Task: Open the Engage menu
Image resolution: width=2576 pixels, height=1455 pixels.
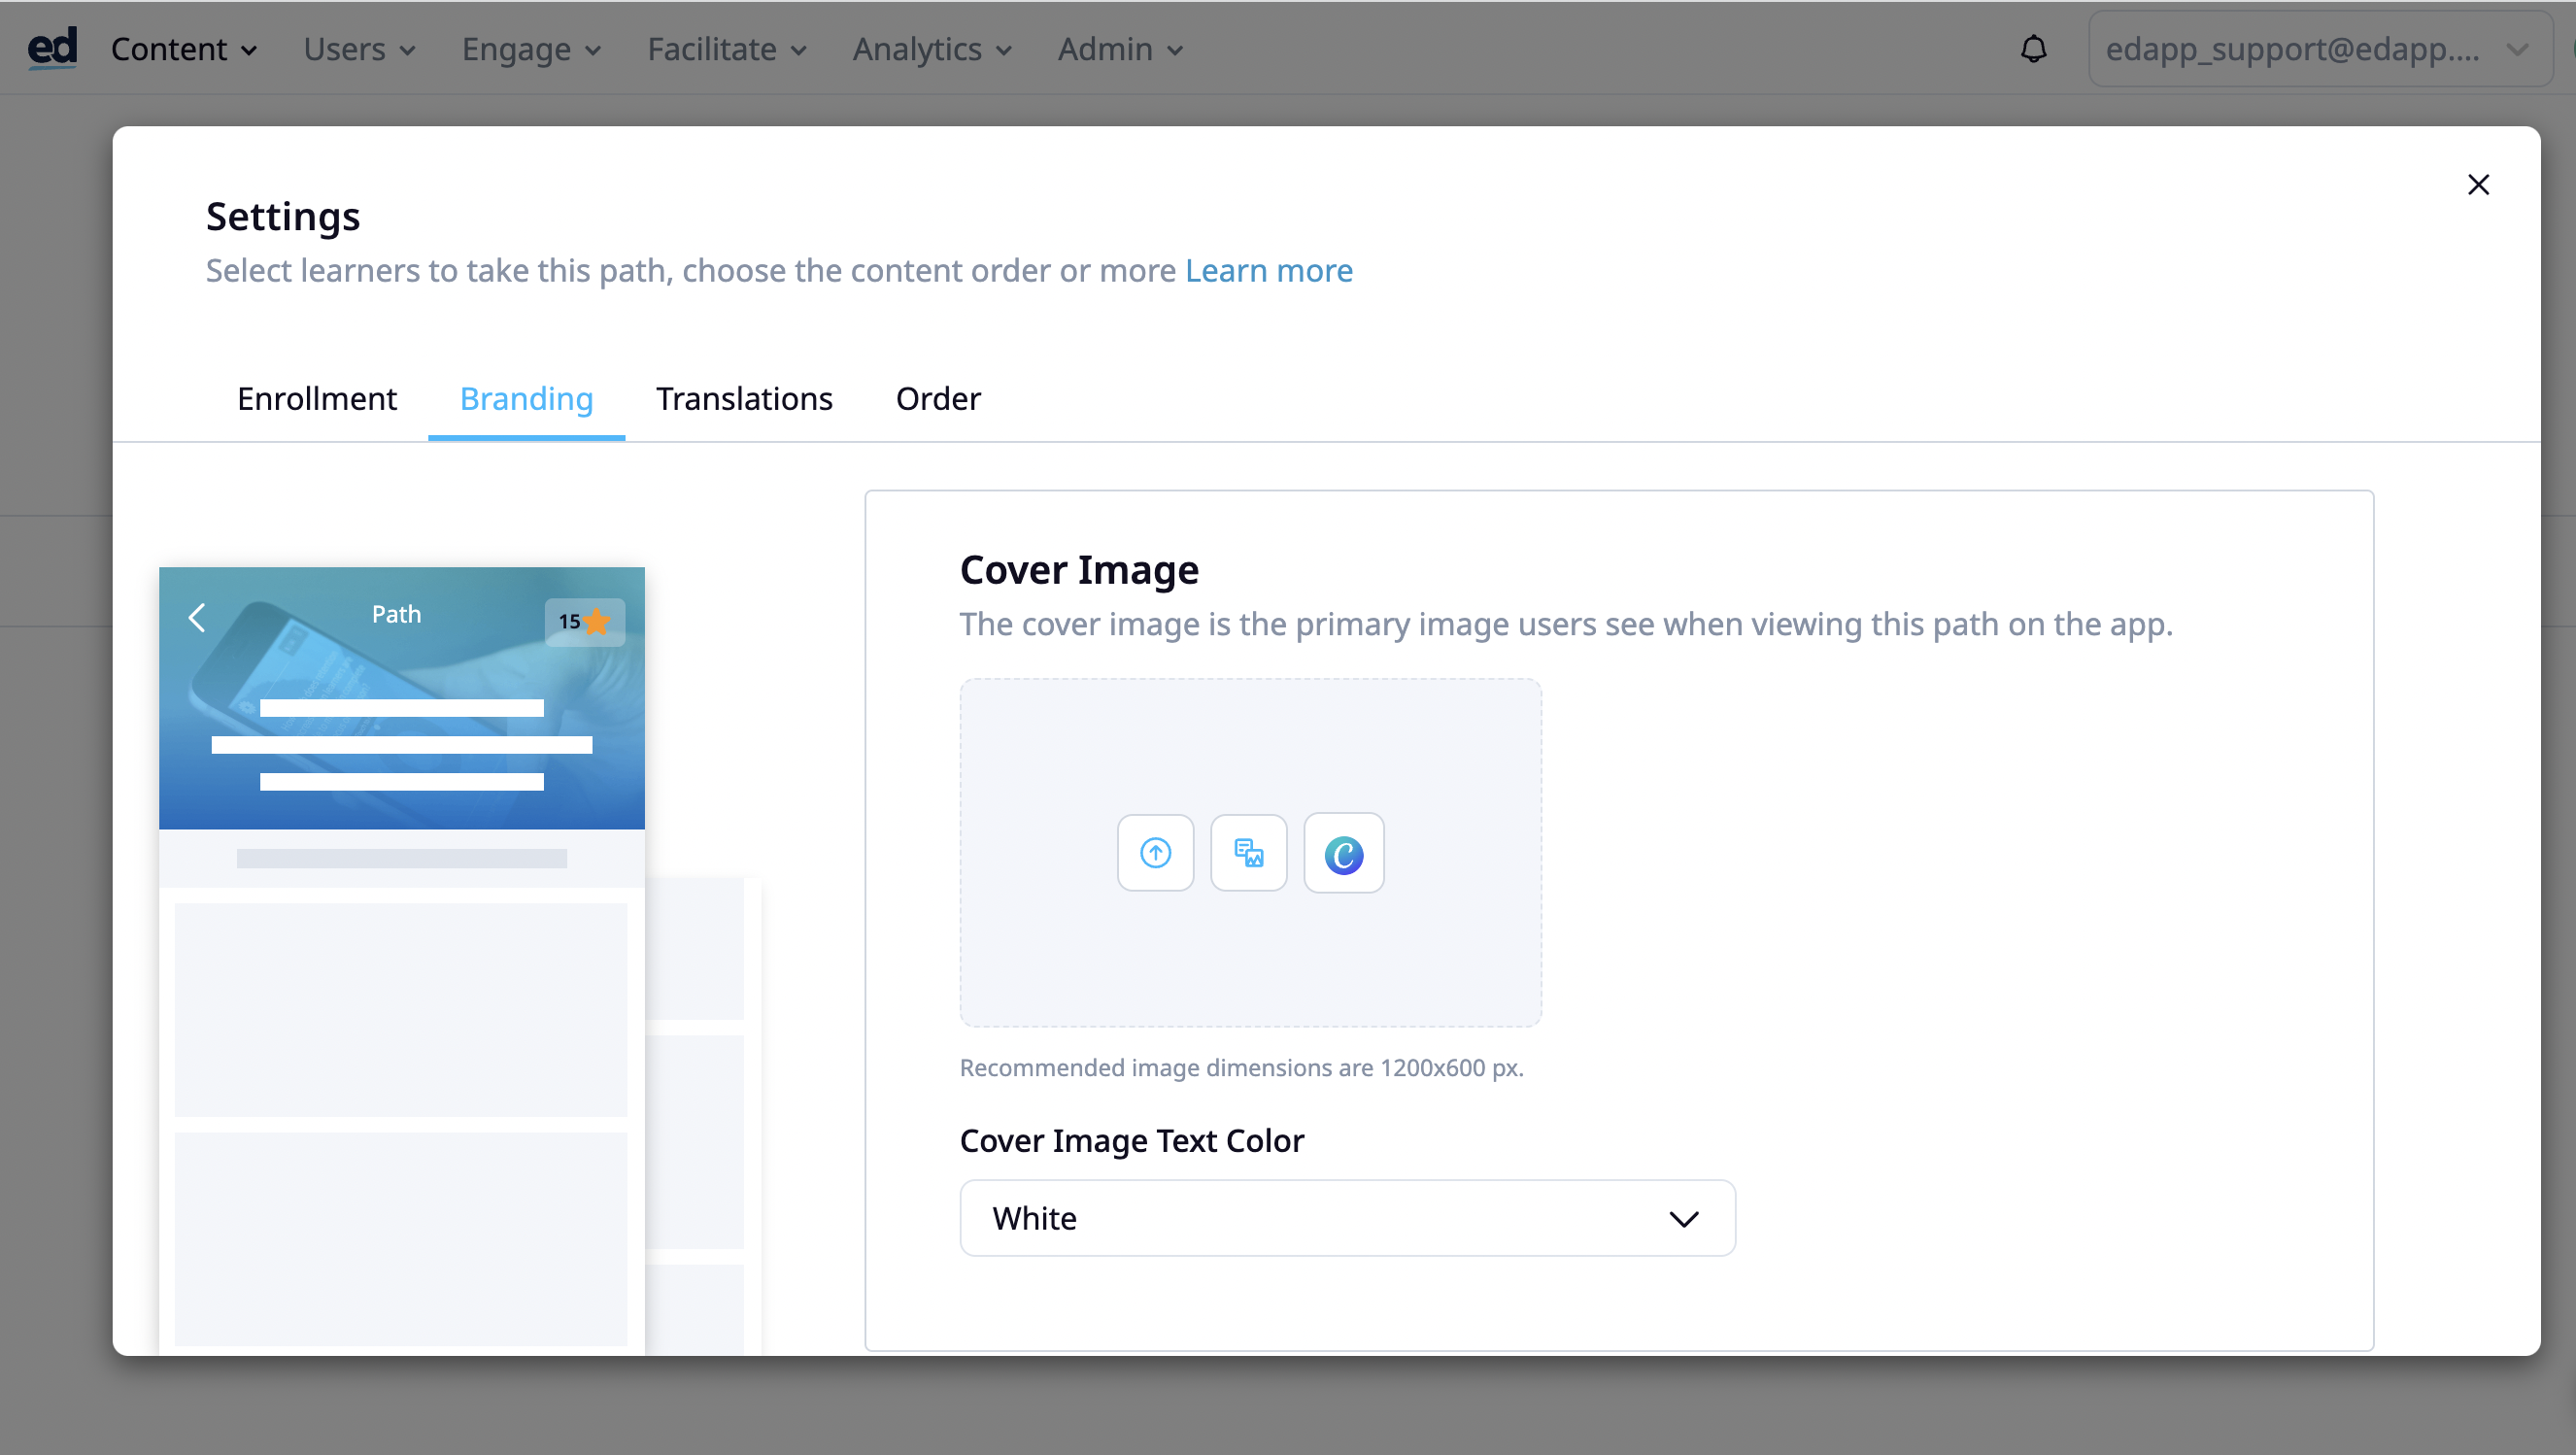Action: [x=531, y=49]
